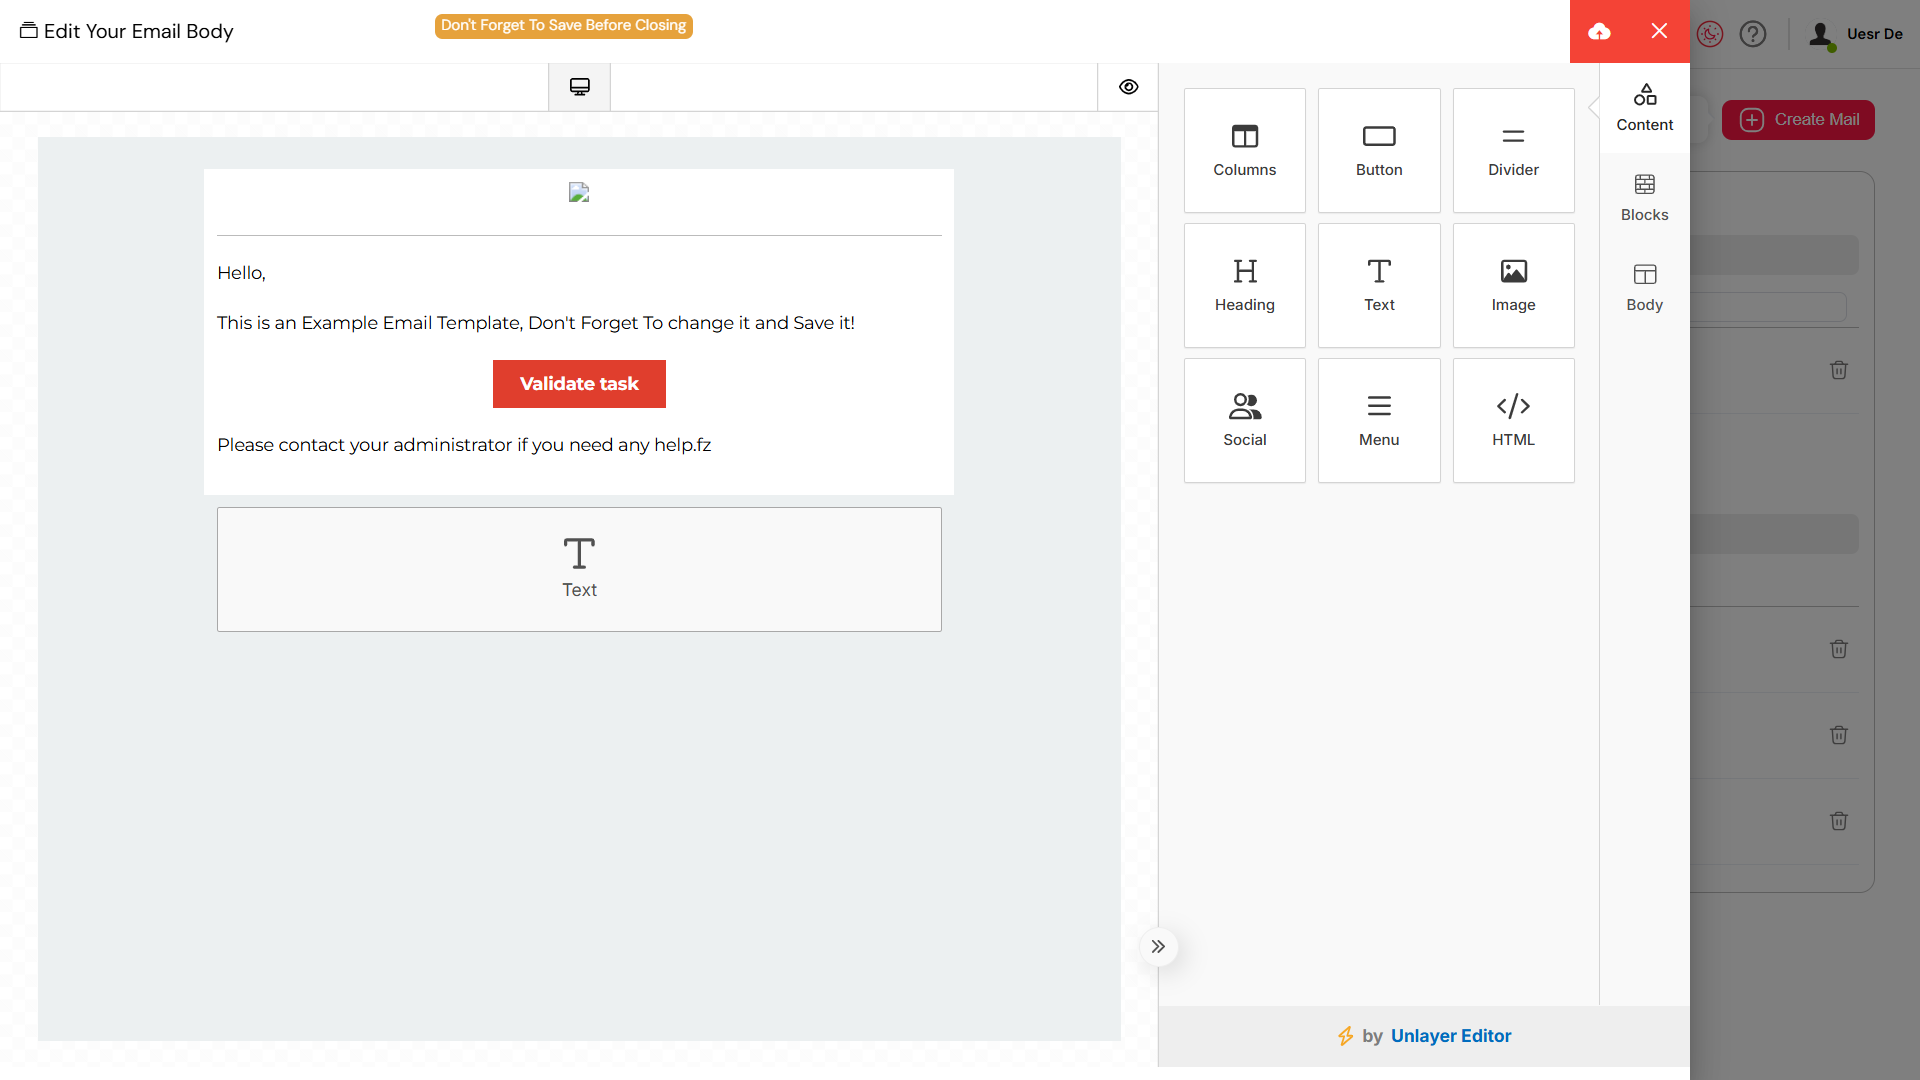Viewport: 1920px width, 1080px height.
Task: Select the Menu content block
Action: point(1379,420)
